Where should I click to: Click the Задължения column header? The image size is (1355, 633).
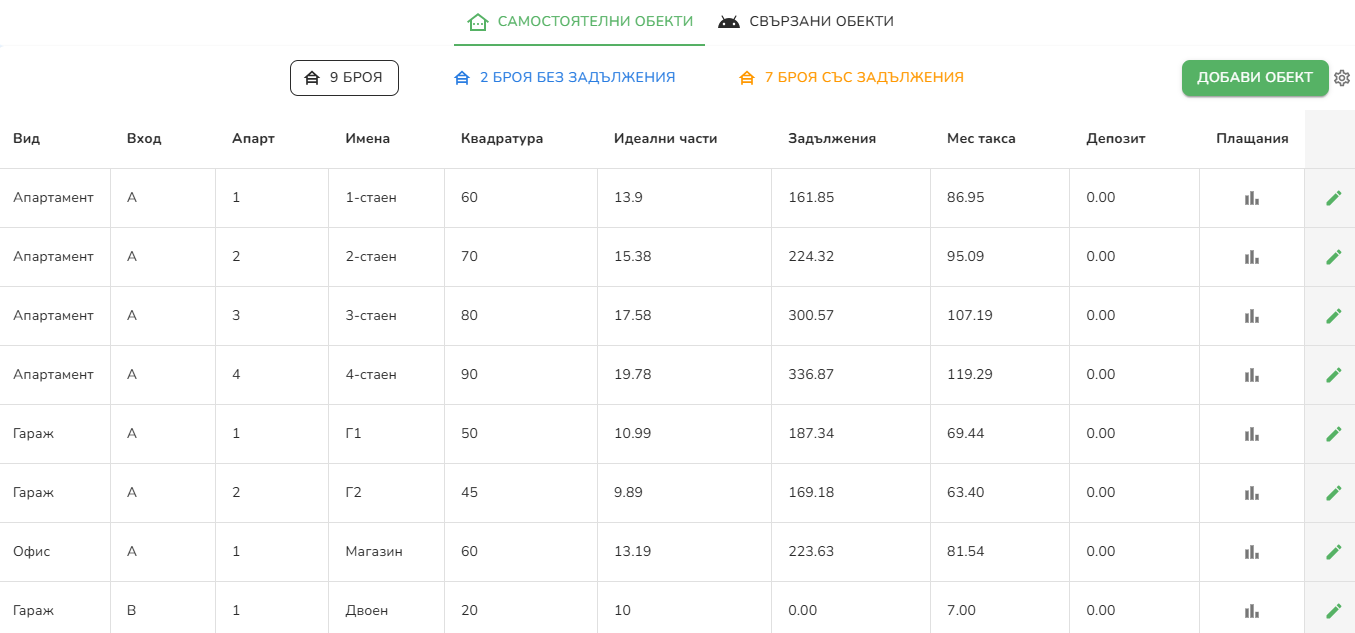(830, 138)
